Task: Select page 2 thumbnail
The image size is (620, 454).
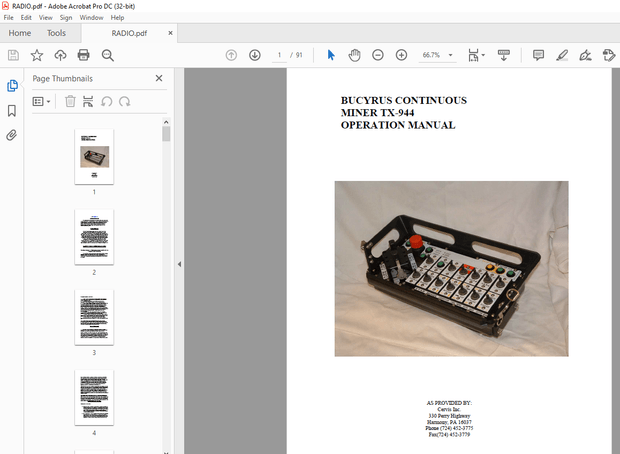Action: [x=94, y=237]
